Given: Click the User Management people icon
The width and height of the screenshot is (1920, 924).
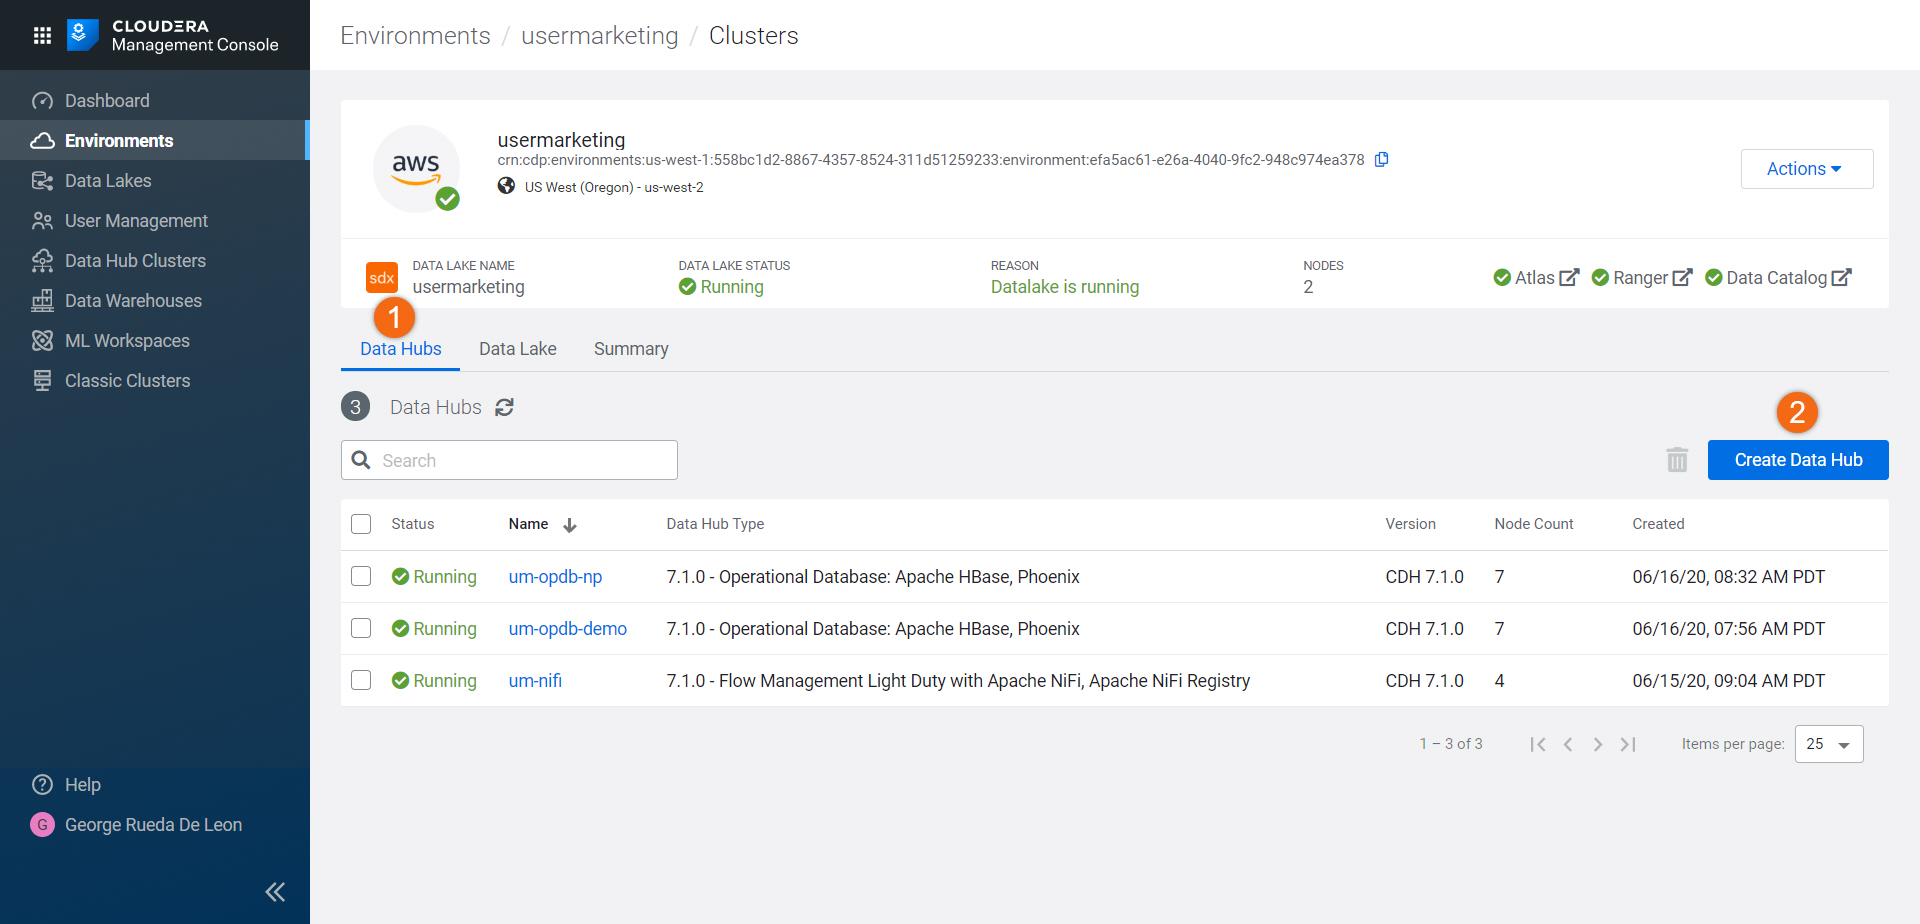Looking at the screenshot, I should (42, 221).
